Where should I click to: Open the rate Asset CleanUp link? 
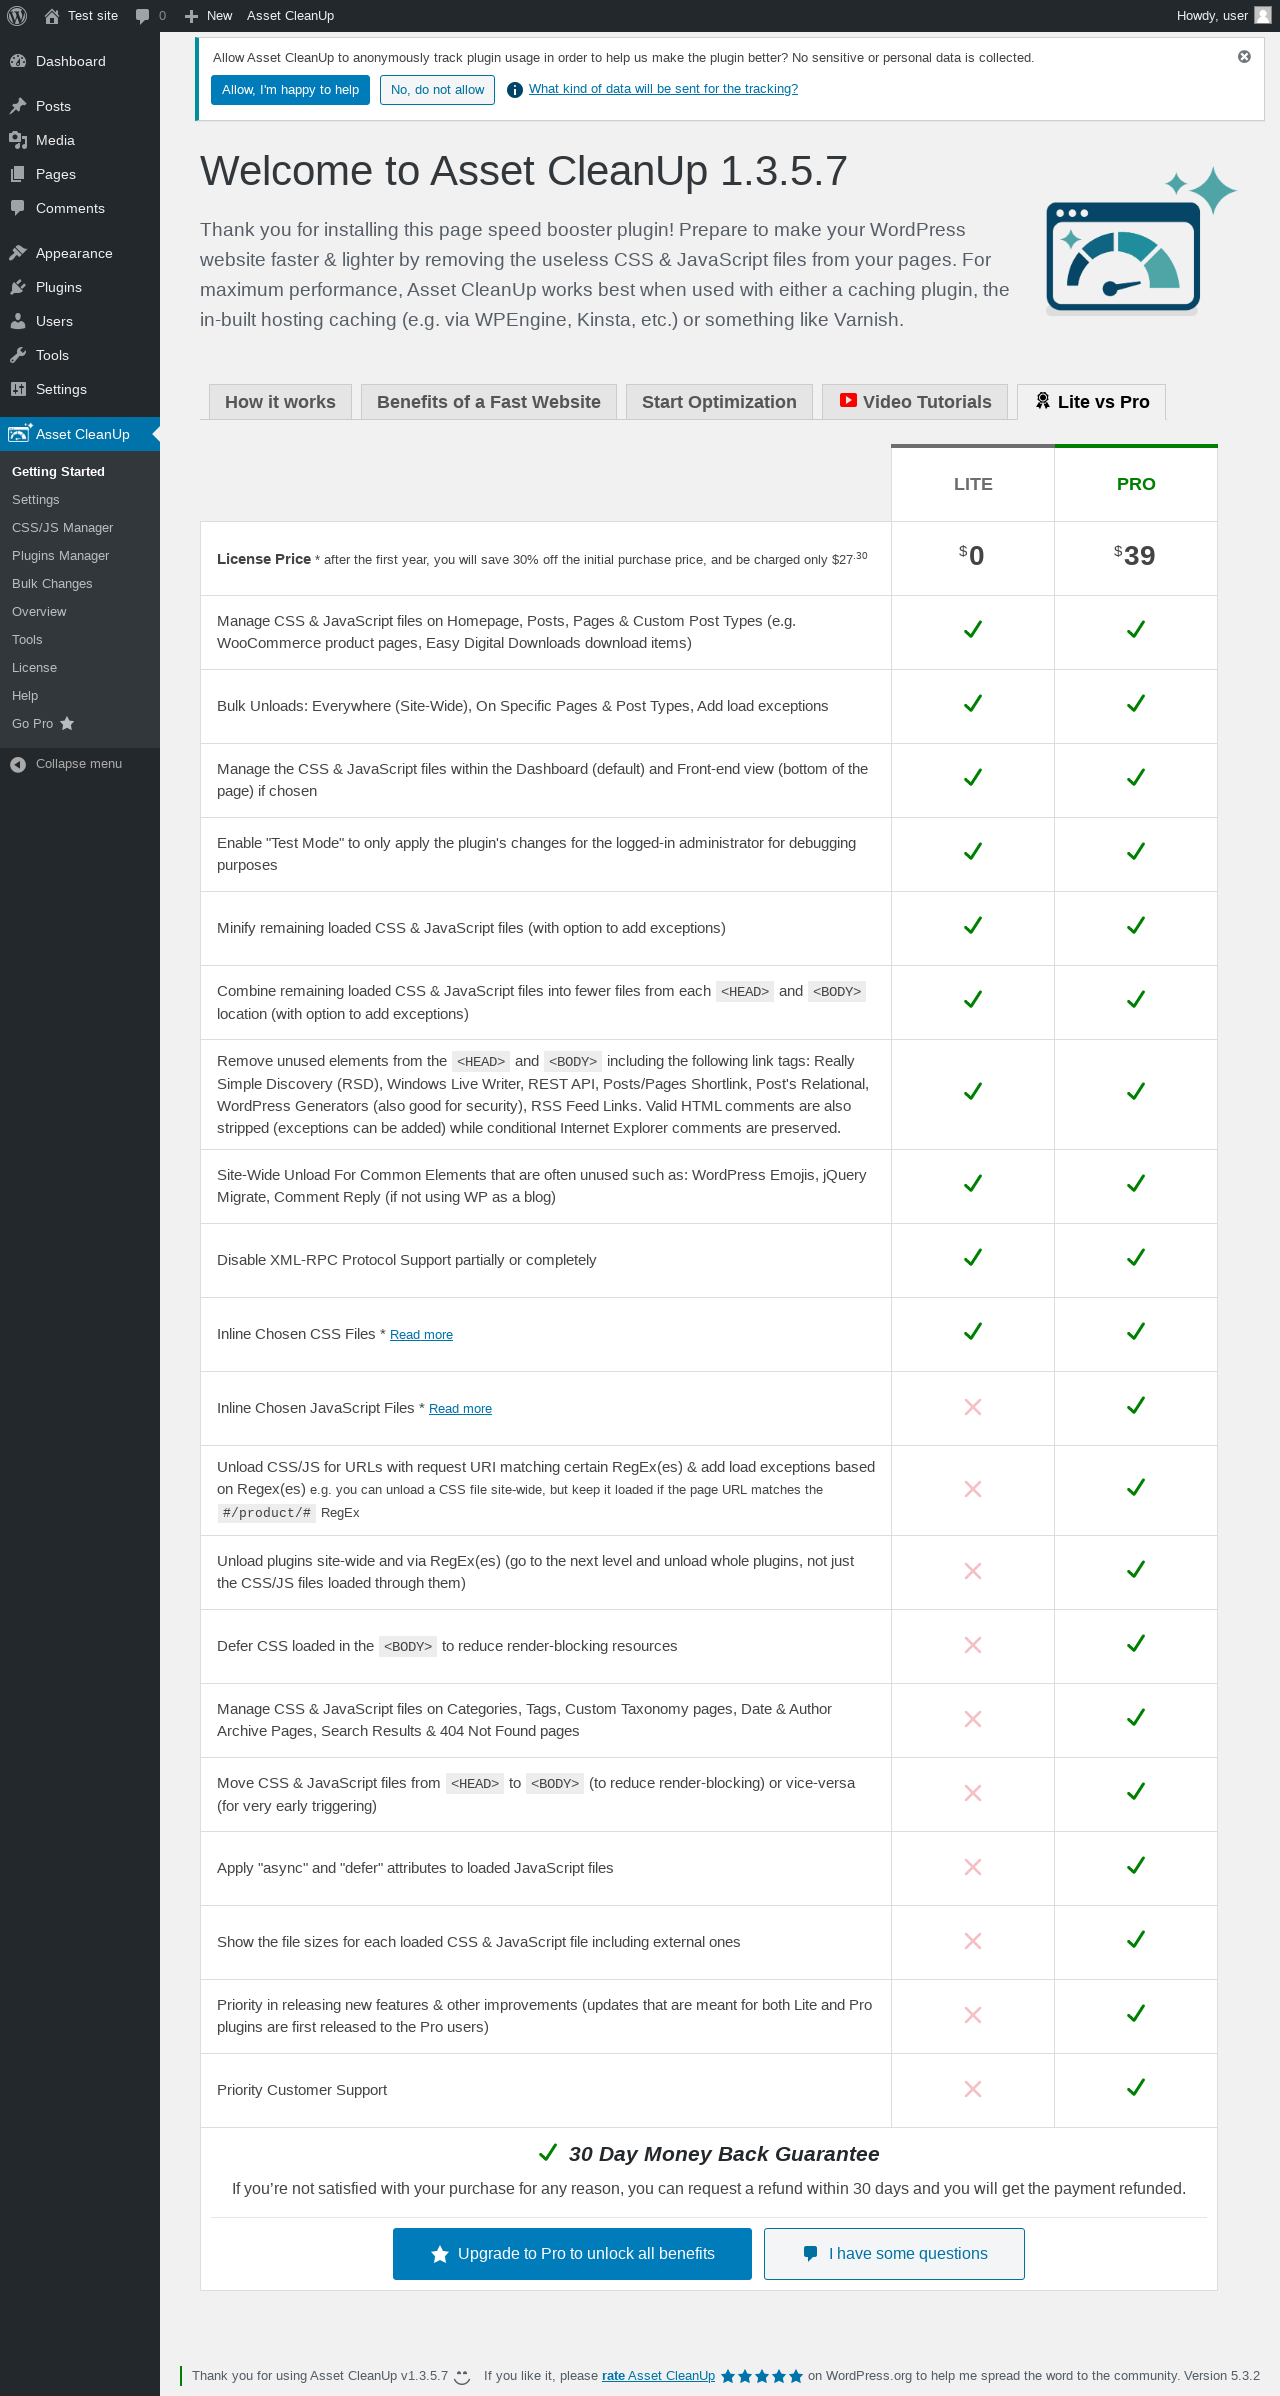tap(658, 2376)
